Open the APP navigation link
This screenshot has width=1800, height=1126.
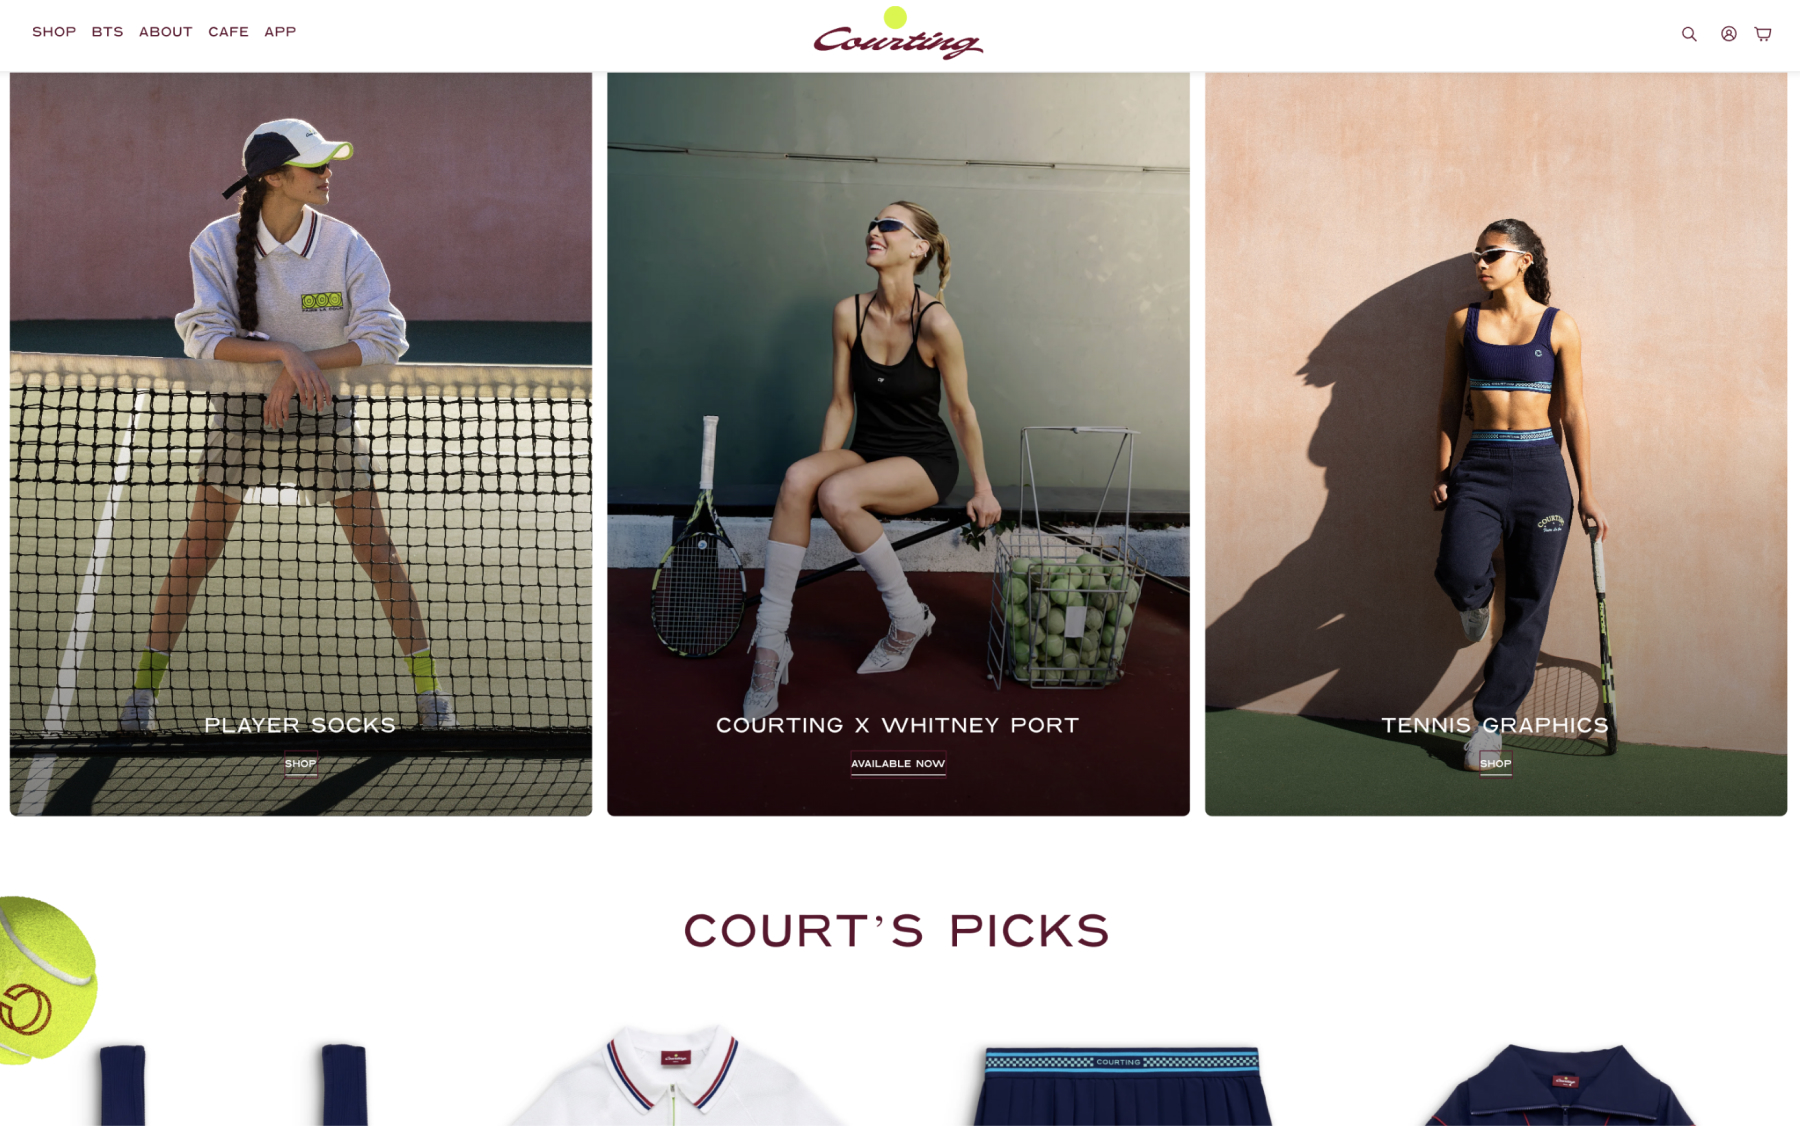coord(280,32)
